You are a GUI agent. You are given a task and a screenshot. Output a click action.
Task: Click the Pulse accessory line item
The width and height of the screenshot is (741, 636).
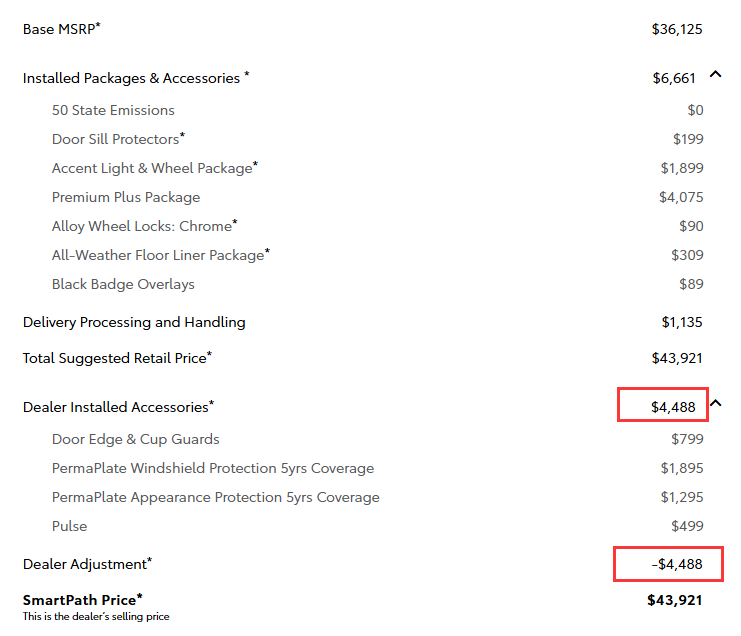pos(70,526)
